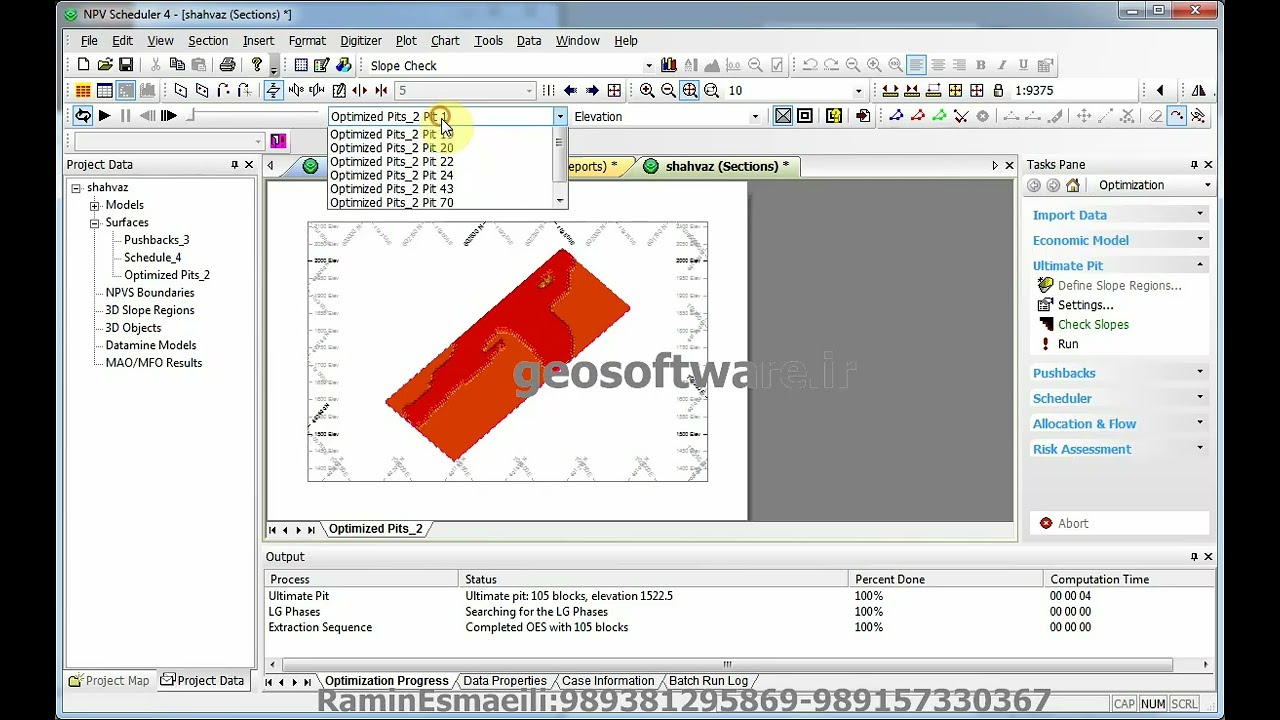Click the green polygon drawing tool
Viewport: 1280px width, 720px height.
[939, 116]
